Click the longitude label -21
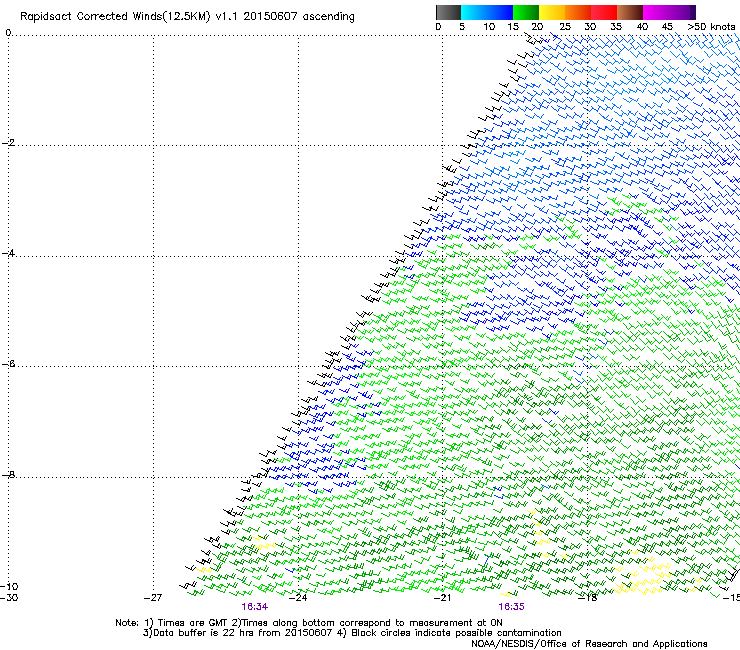The image size is (740, 650). click(443, 598)
